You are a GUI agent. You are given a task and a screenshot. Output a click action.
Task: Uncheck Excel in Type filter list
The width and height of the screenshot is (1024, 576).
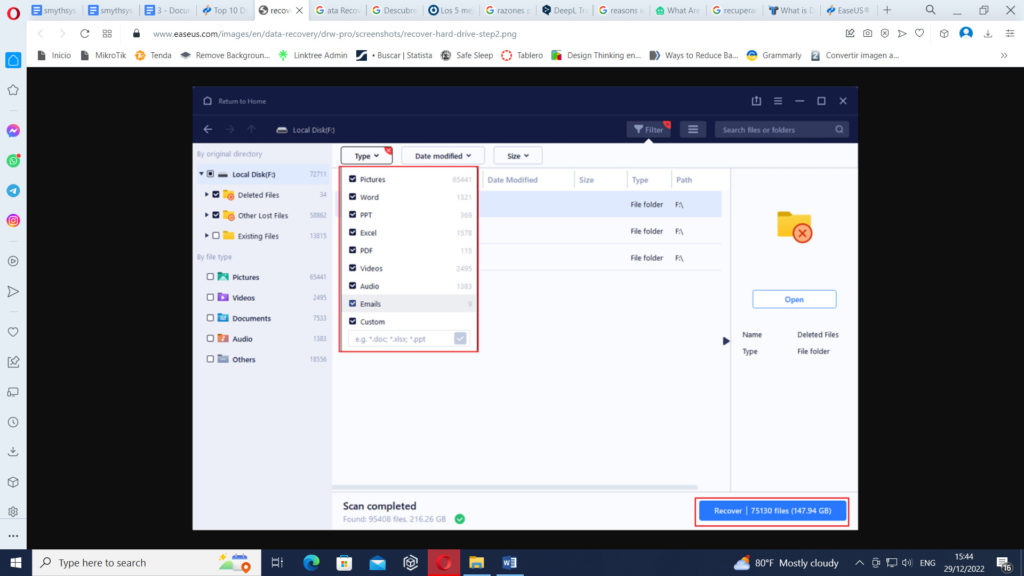(x=353, y=232)
